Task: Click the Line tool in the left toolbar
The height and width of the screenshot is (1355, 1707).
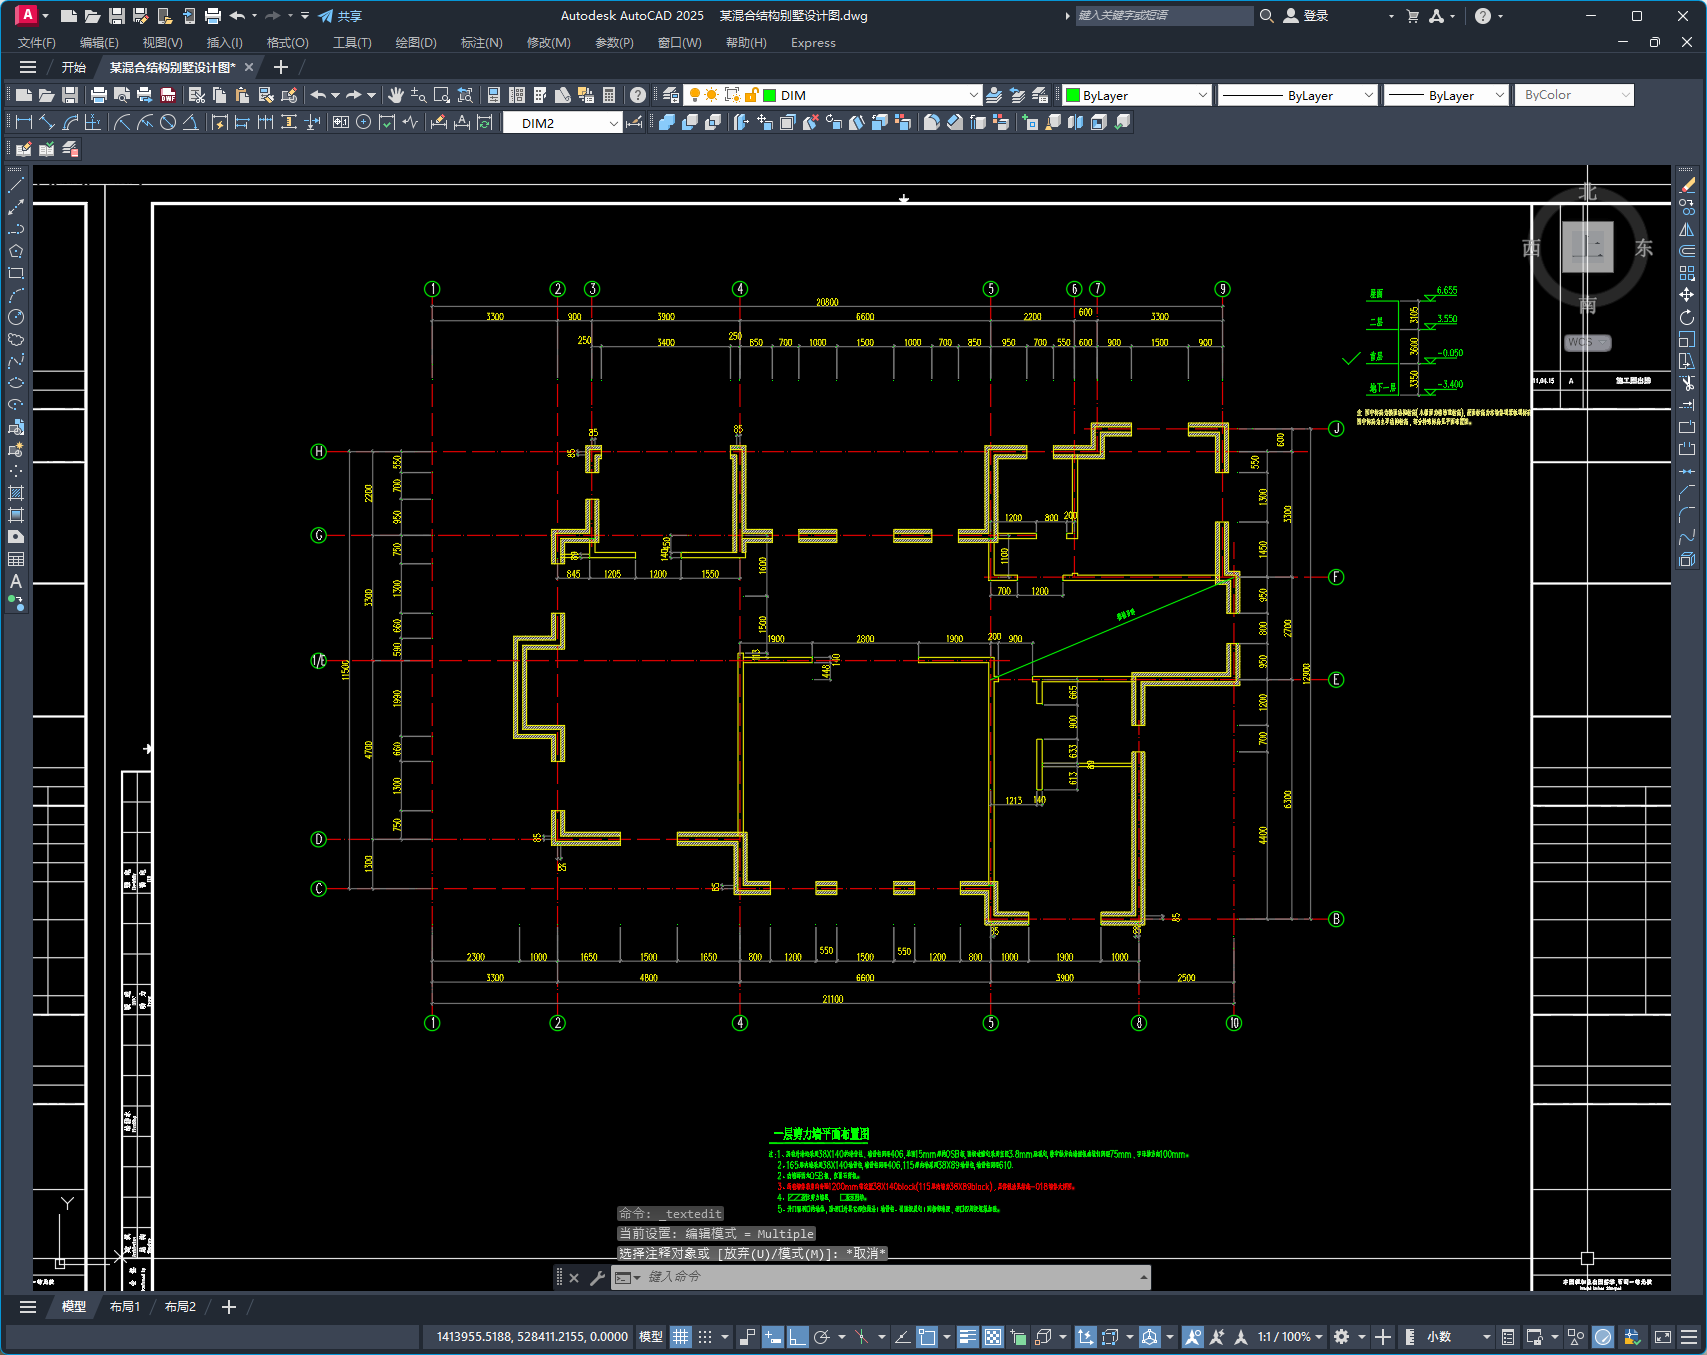Action: click(16, 185)
